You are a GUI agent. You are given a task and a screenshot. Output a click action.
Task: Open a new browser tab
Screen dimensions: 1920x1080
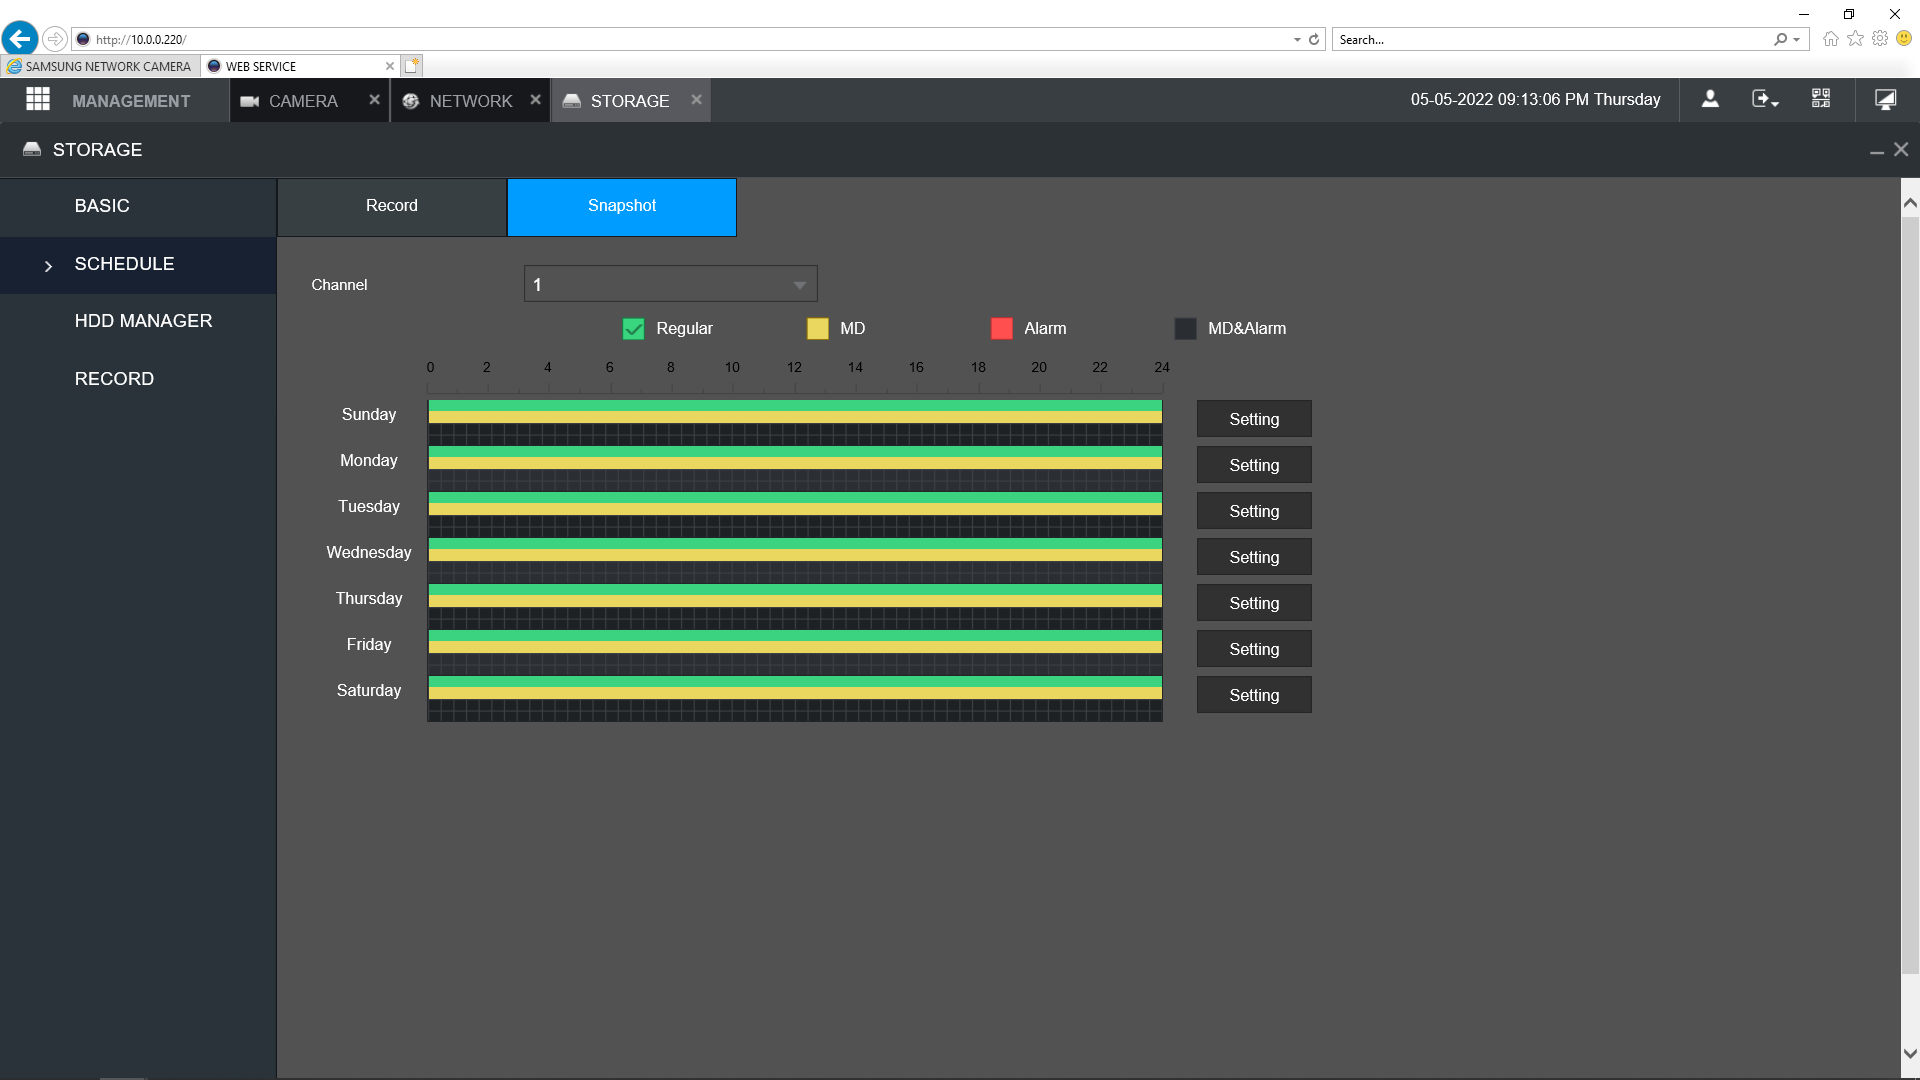click(412, 66)
